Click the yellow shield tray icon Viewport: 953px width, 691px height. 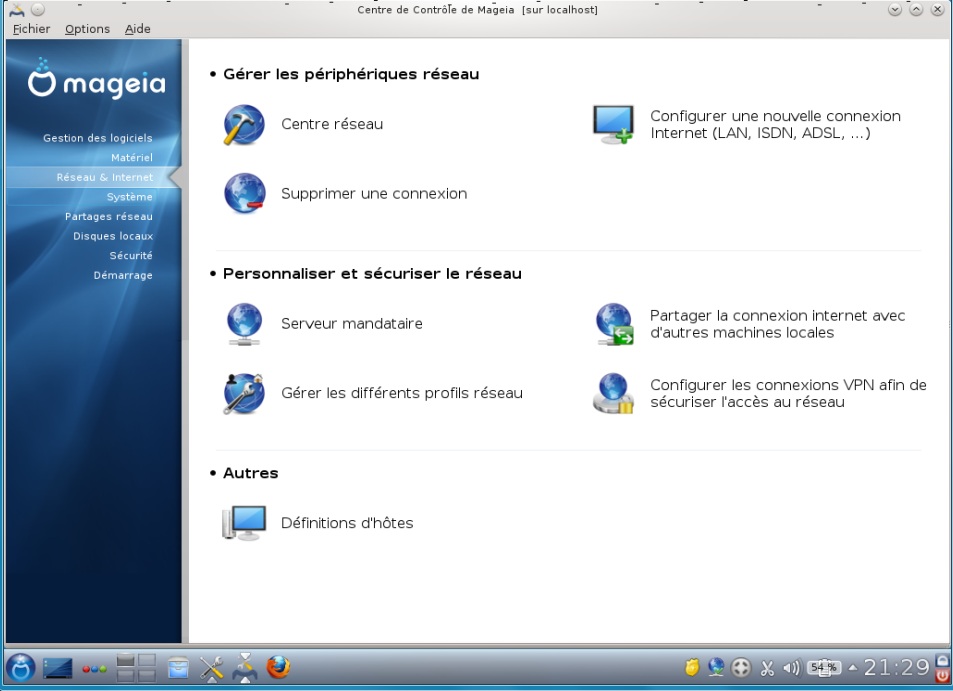[692, 668]
